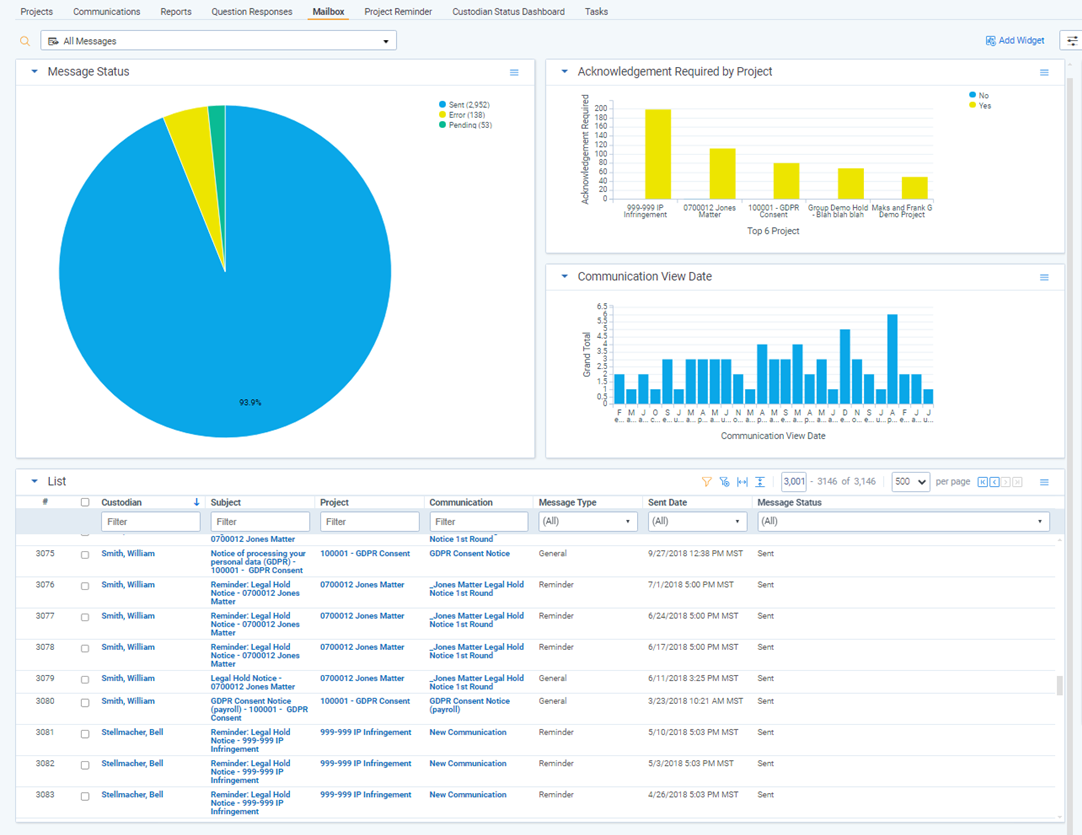Collapse Communication View Date widget

564,277
